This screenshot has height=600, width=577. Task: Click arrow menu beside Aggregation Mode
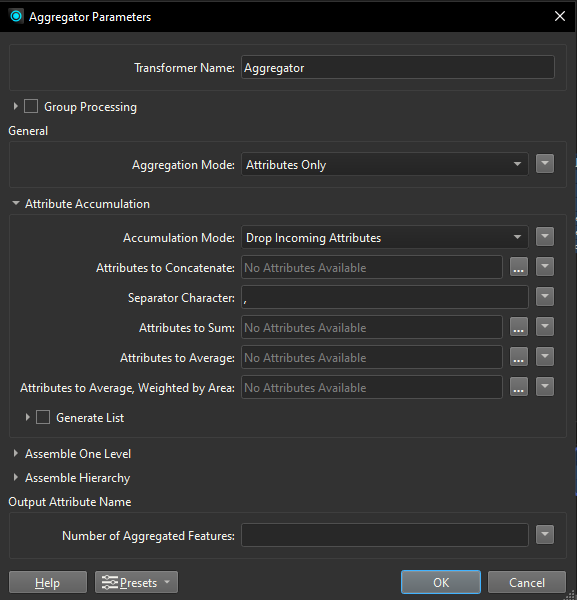[545, 164]
